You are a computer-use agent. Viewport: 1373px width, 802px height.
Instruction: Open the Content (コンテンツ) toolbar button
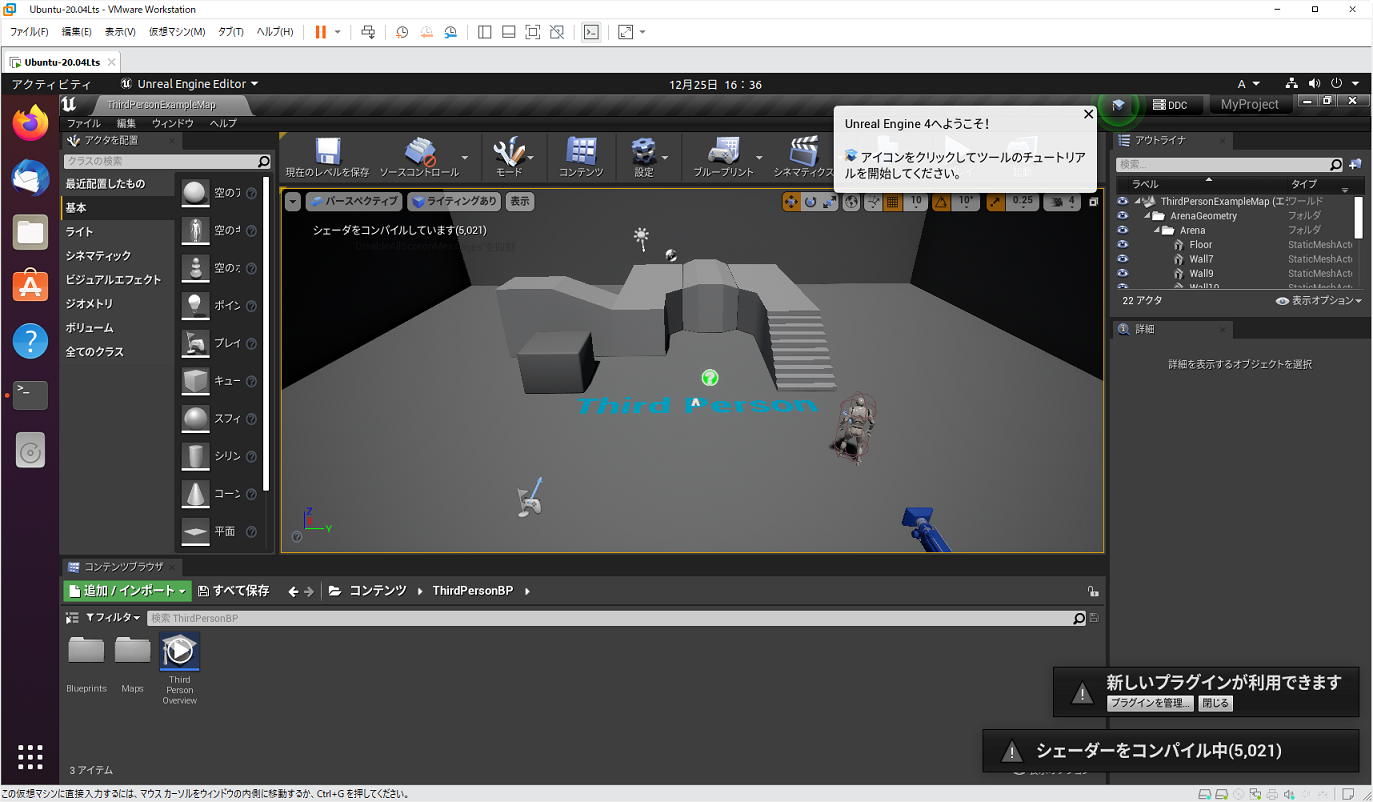tap(581, 157)
